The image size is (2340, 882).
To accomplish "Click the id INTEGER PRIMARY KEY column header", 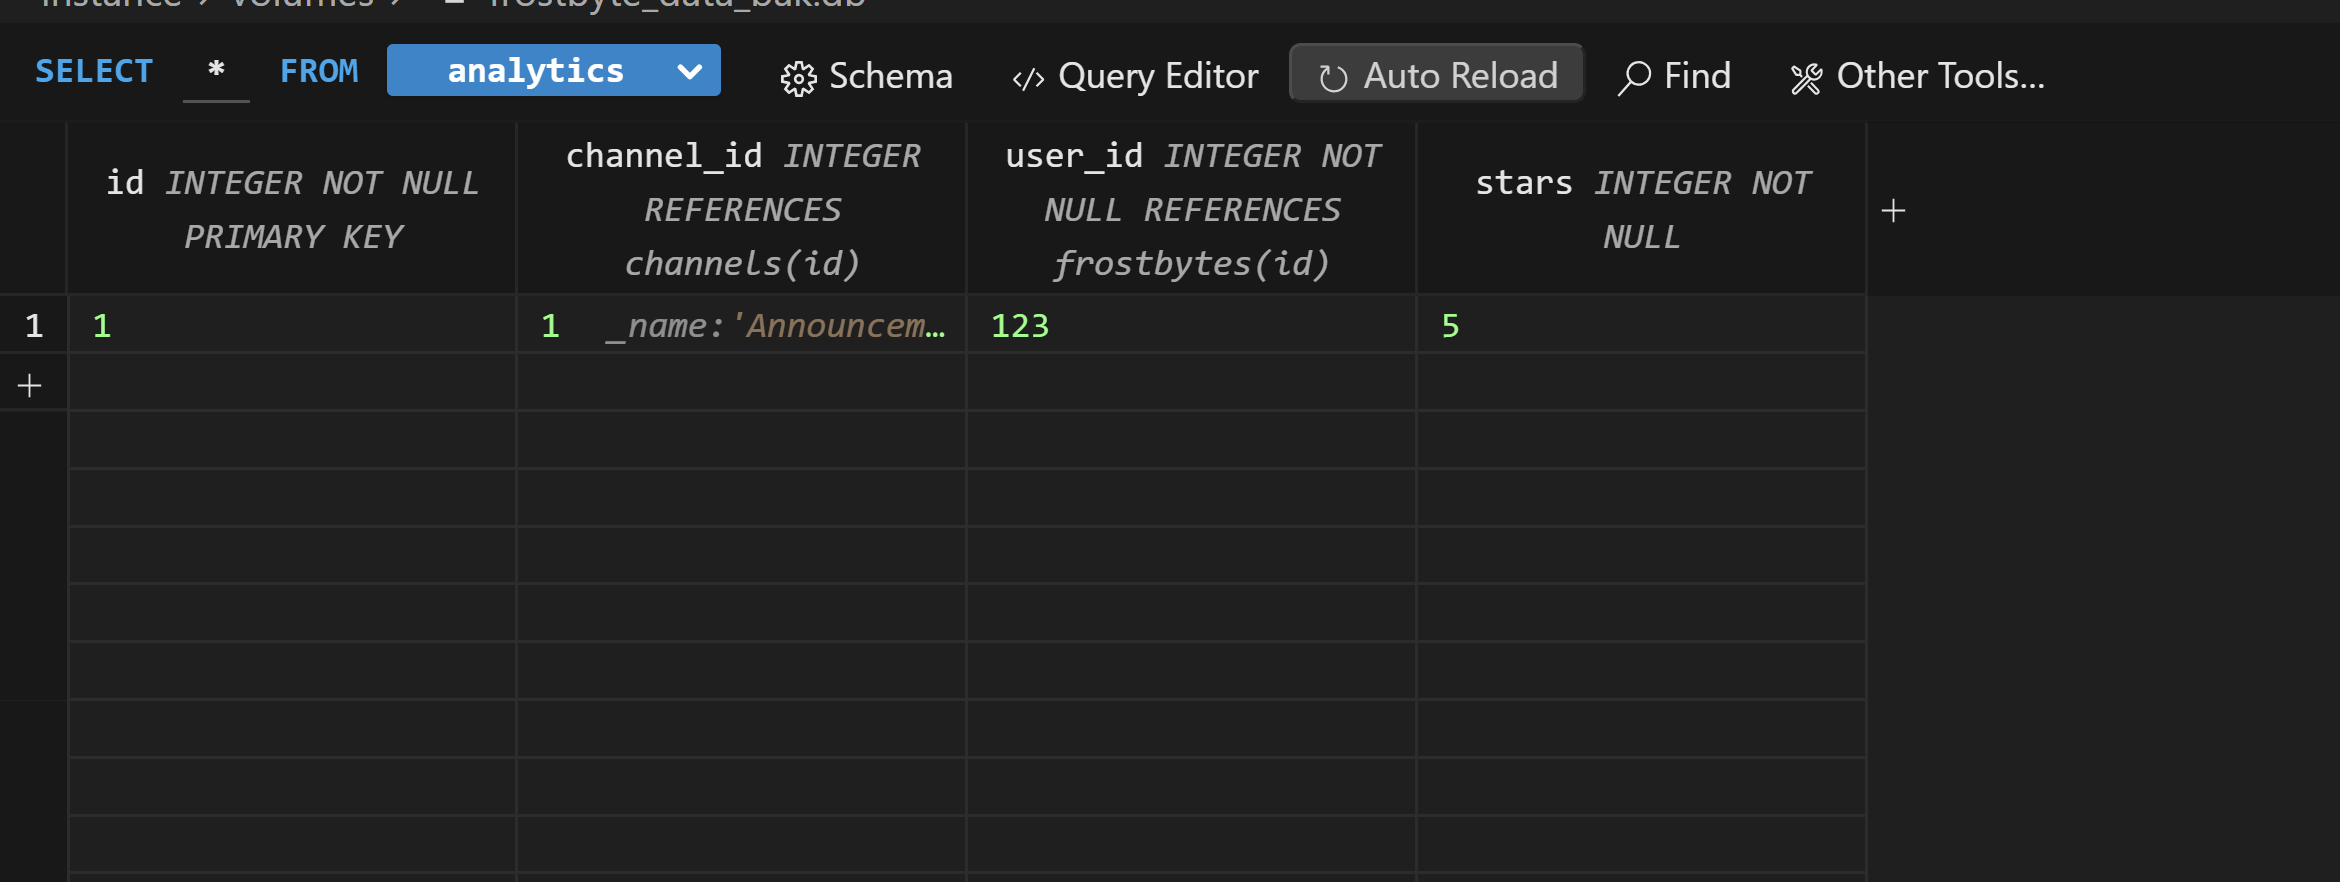I will click(x=292, y=210).
